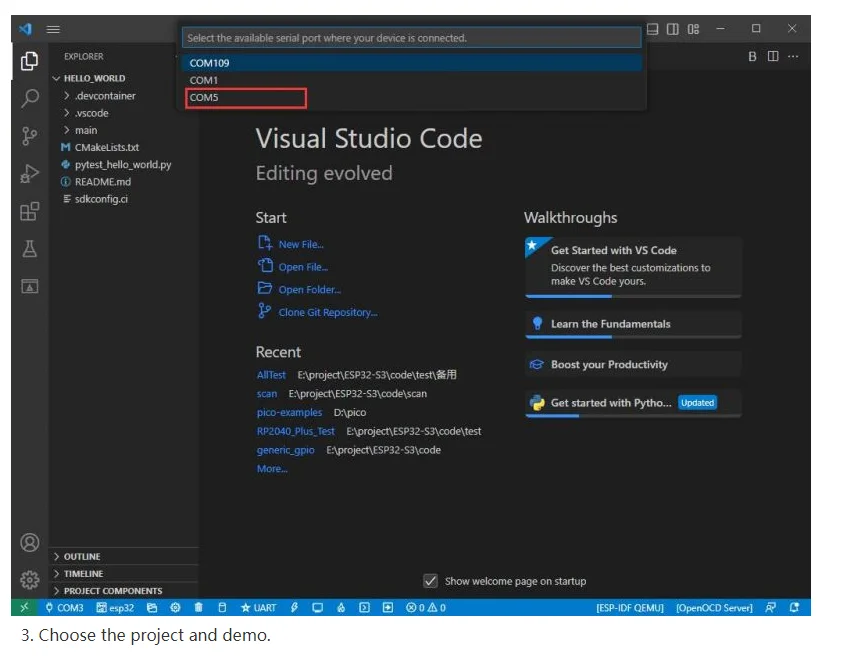851x662 pixels.
Task: Open the Source Control view
Action: pos(30,136)
